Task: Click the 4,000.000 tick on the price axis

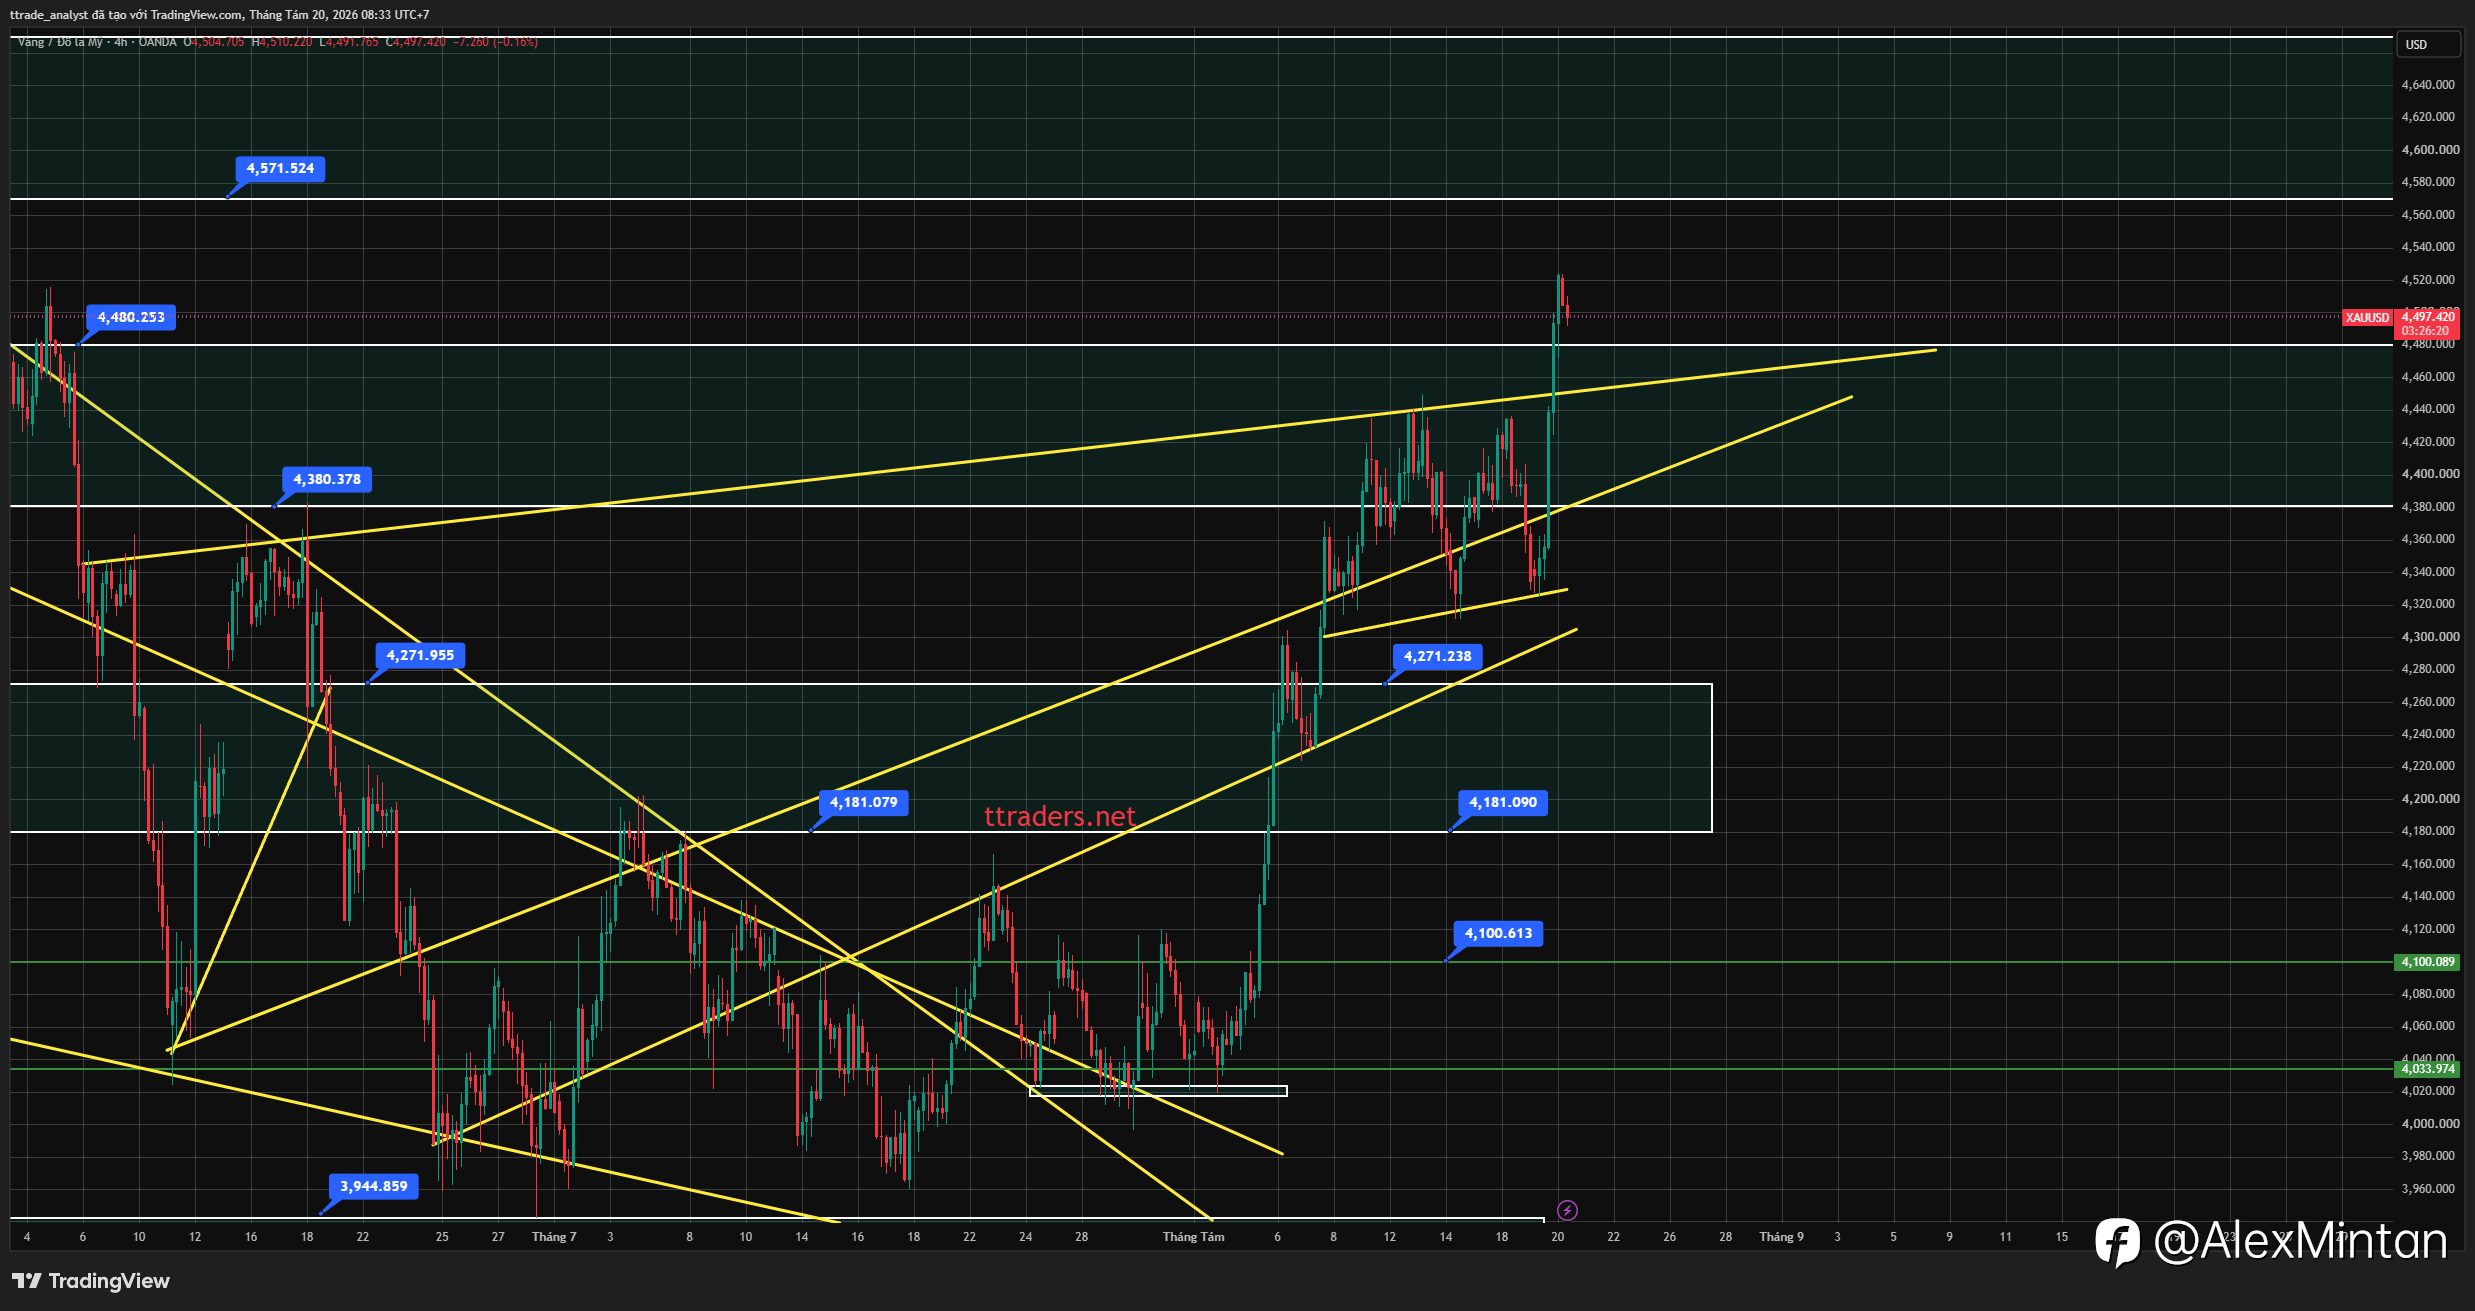Action: [2428, 1124]
